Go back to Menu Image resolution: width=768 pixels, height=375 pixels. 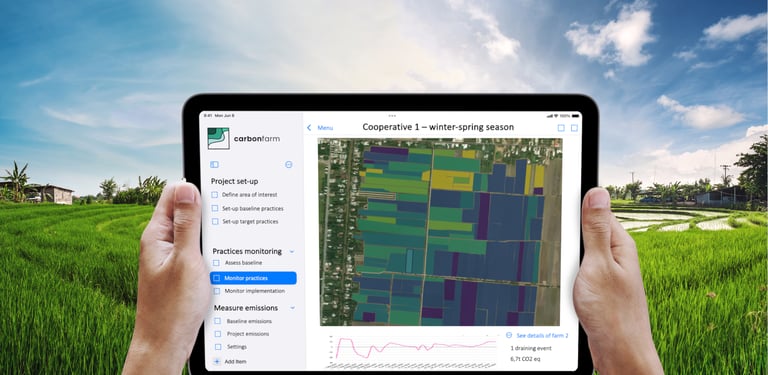click(325, 128)
